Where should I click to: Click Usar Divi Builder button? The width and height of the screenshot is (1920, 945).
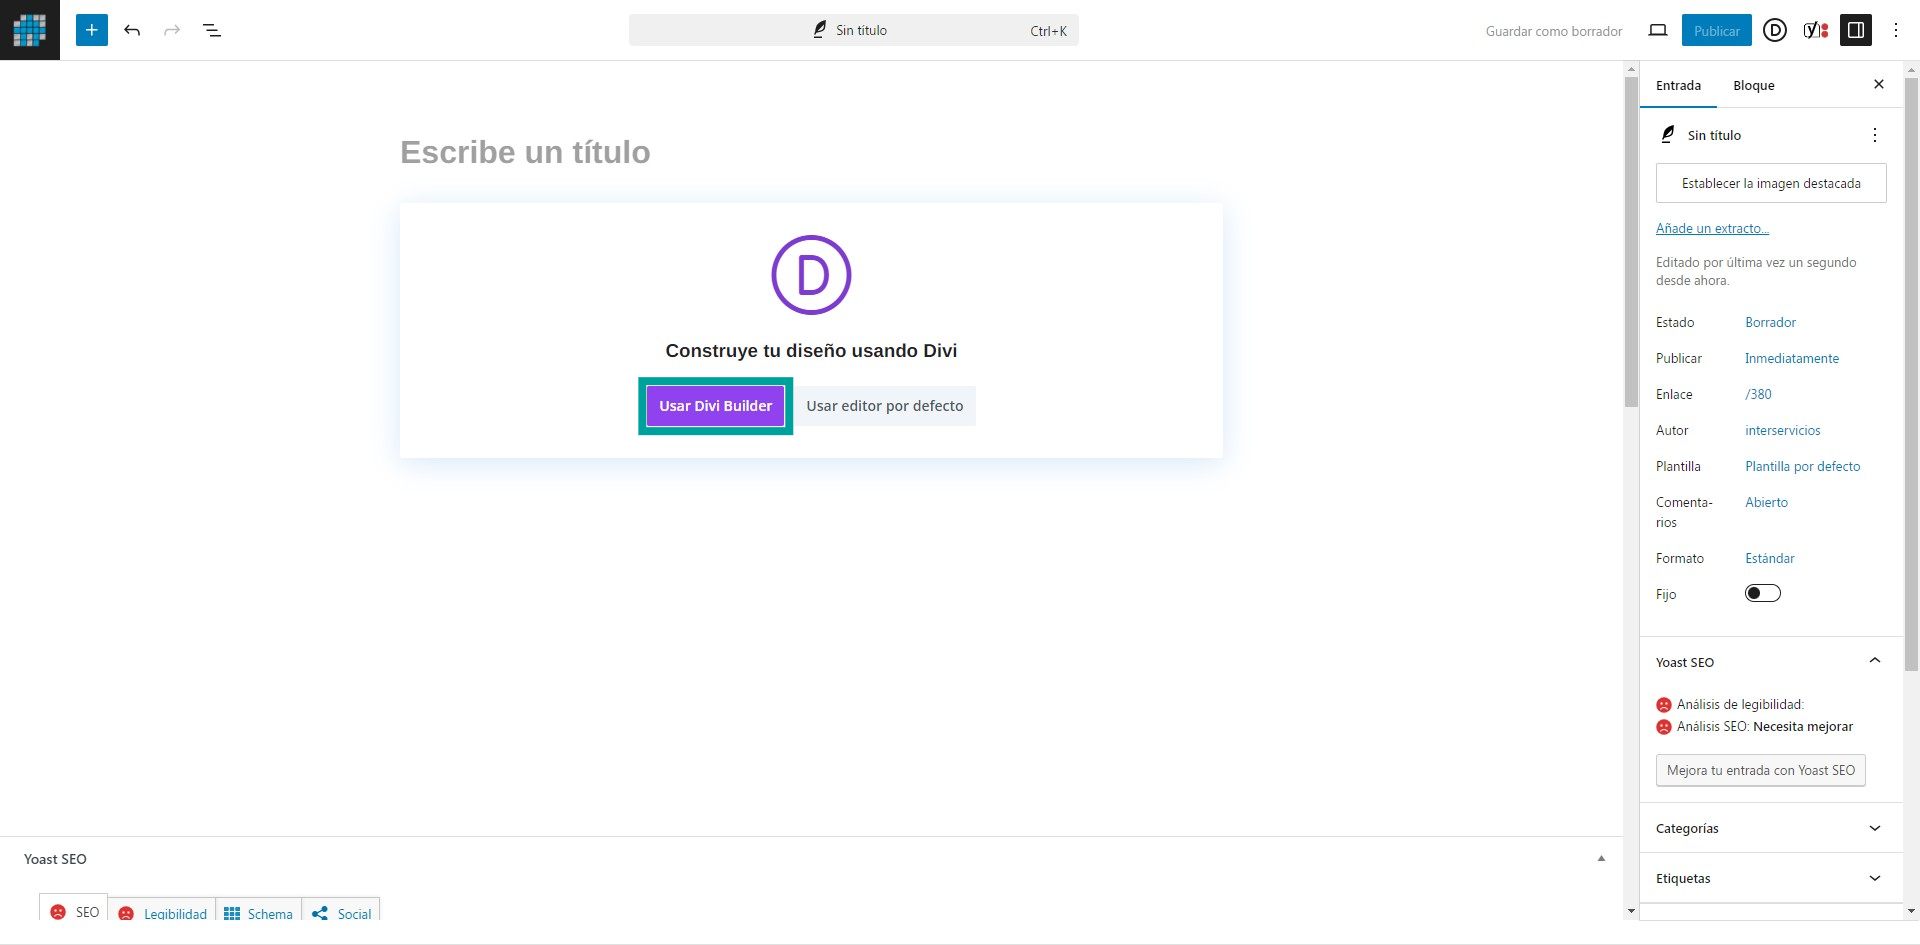pyautogui.click(x=715, y=406)
